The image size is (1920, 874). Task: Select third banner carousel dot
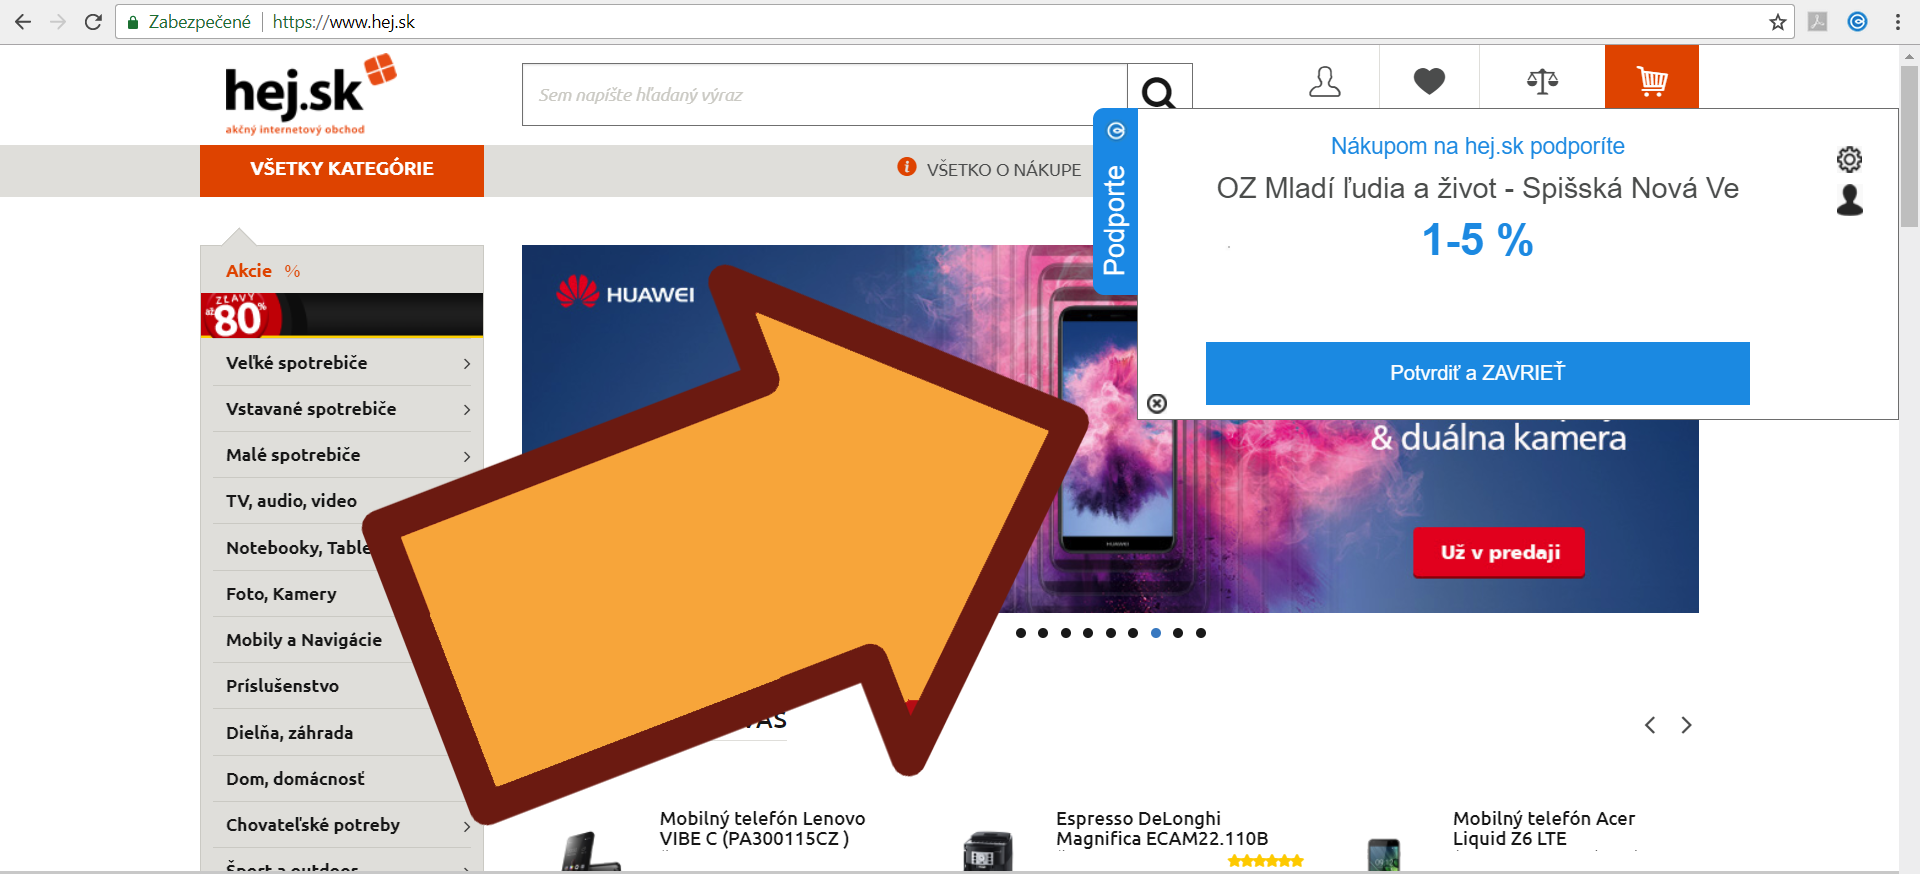pos(1066,633)
